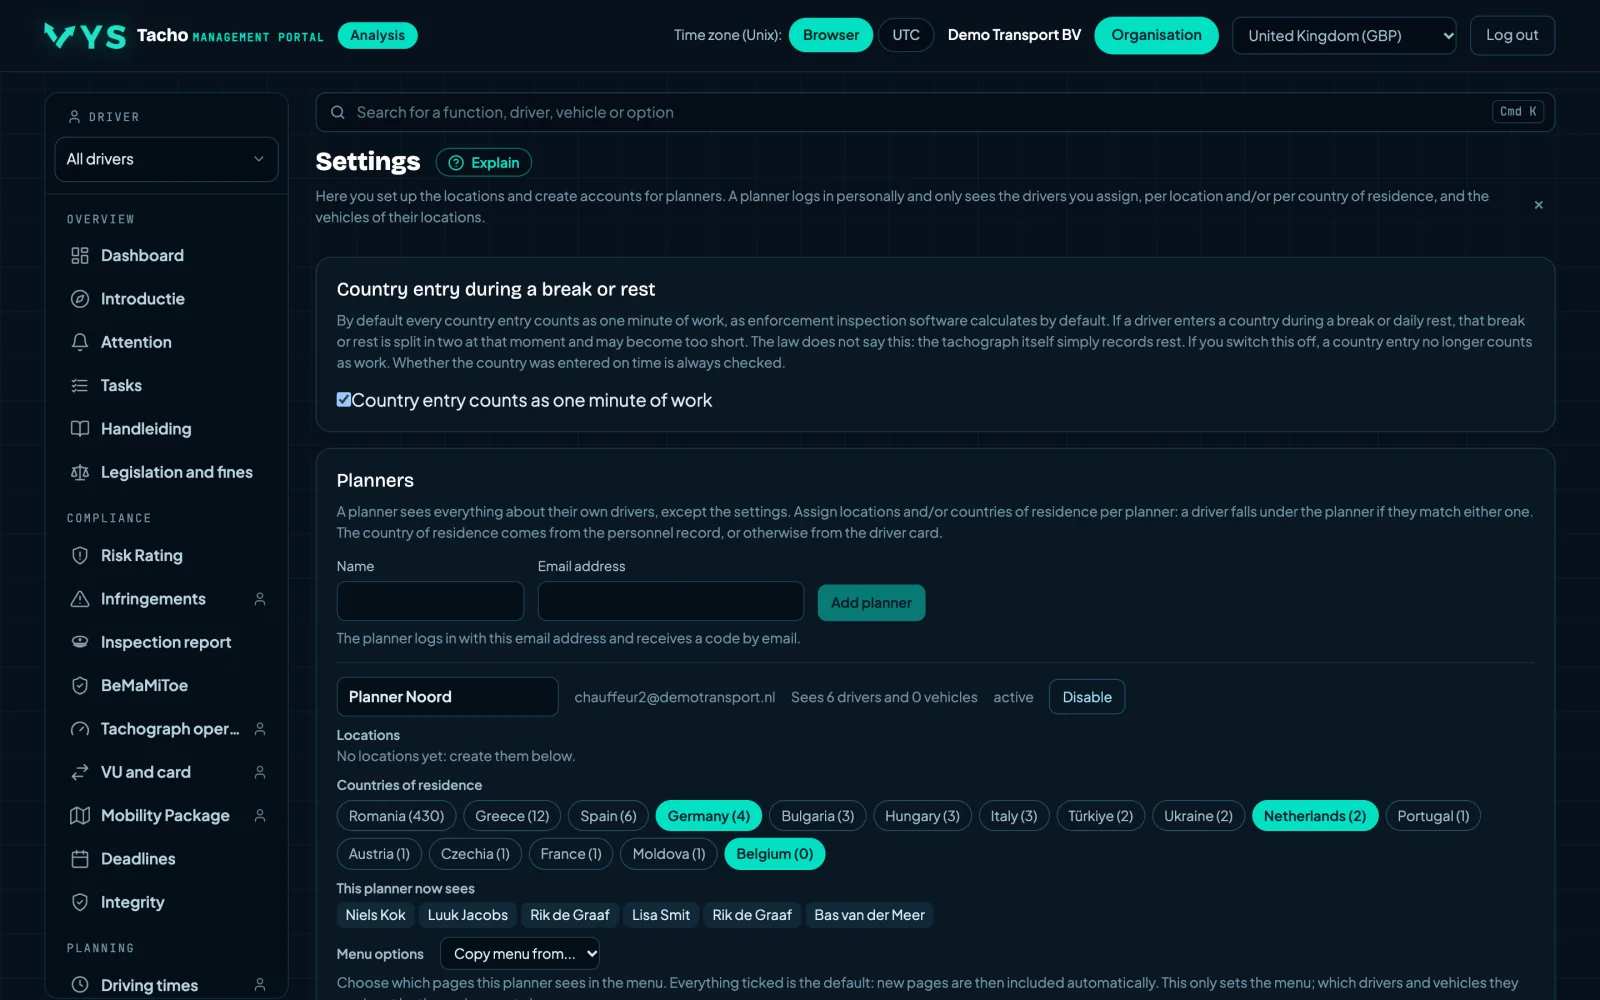Open the All drivers dropdown
1600x1000 pixels.
pyautogui.click(x=166, y=159)
